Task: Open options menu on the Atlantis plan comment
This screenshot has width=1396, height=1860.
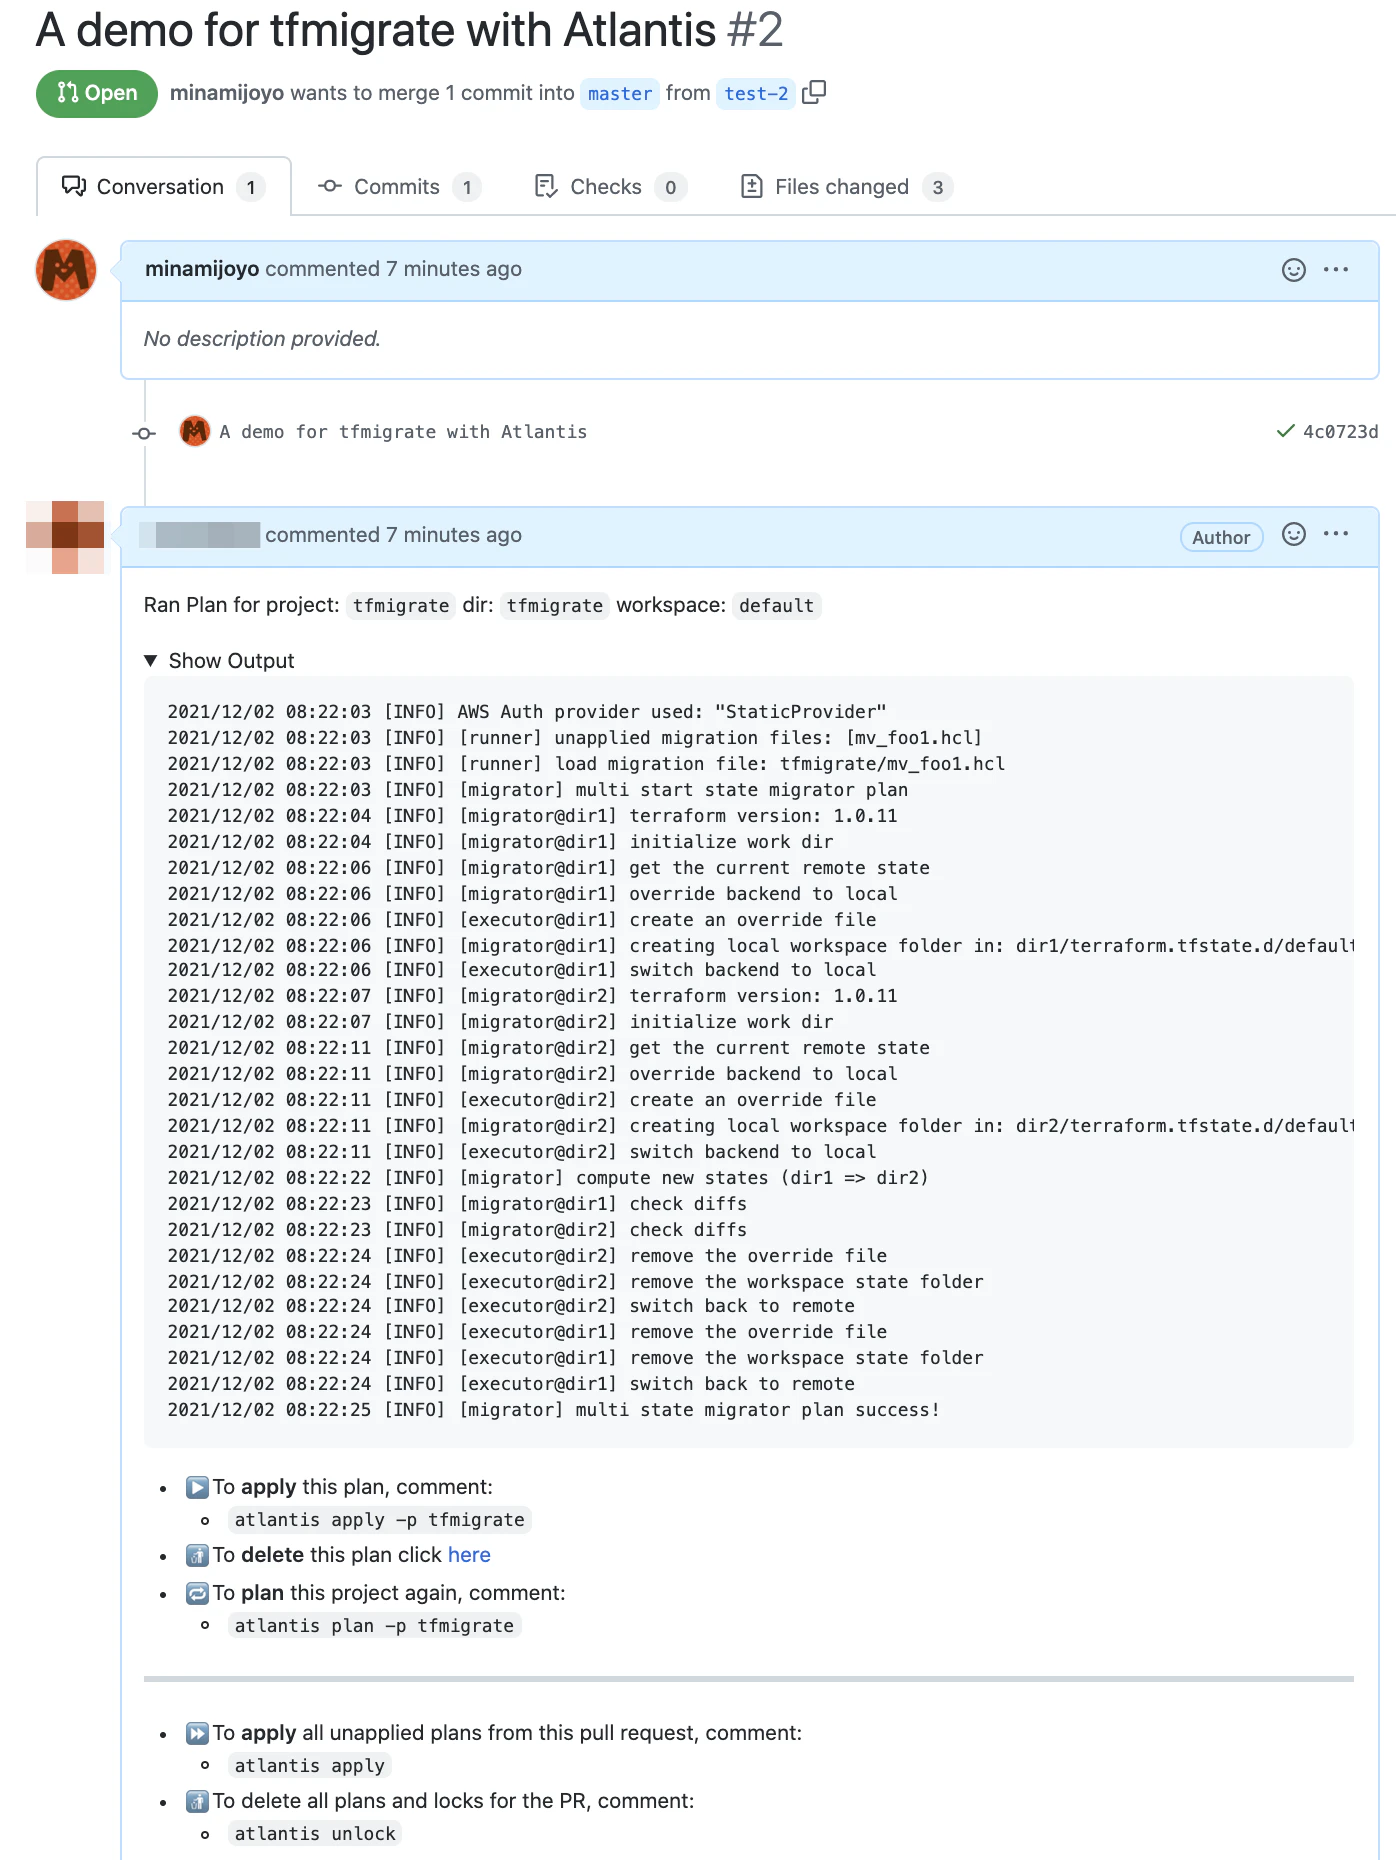Action: [1336, 535]
